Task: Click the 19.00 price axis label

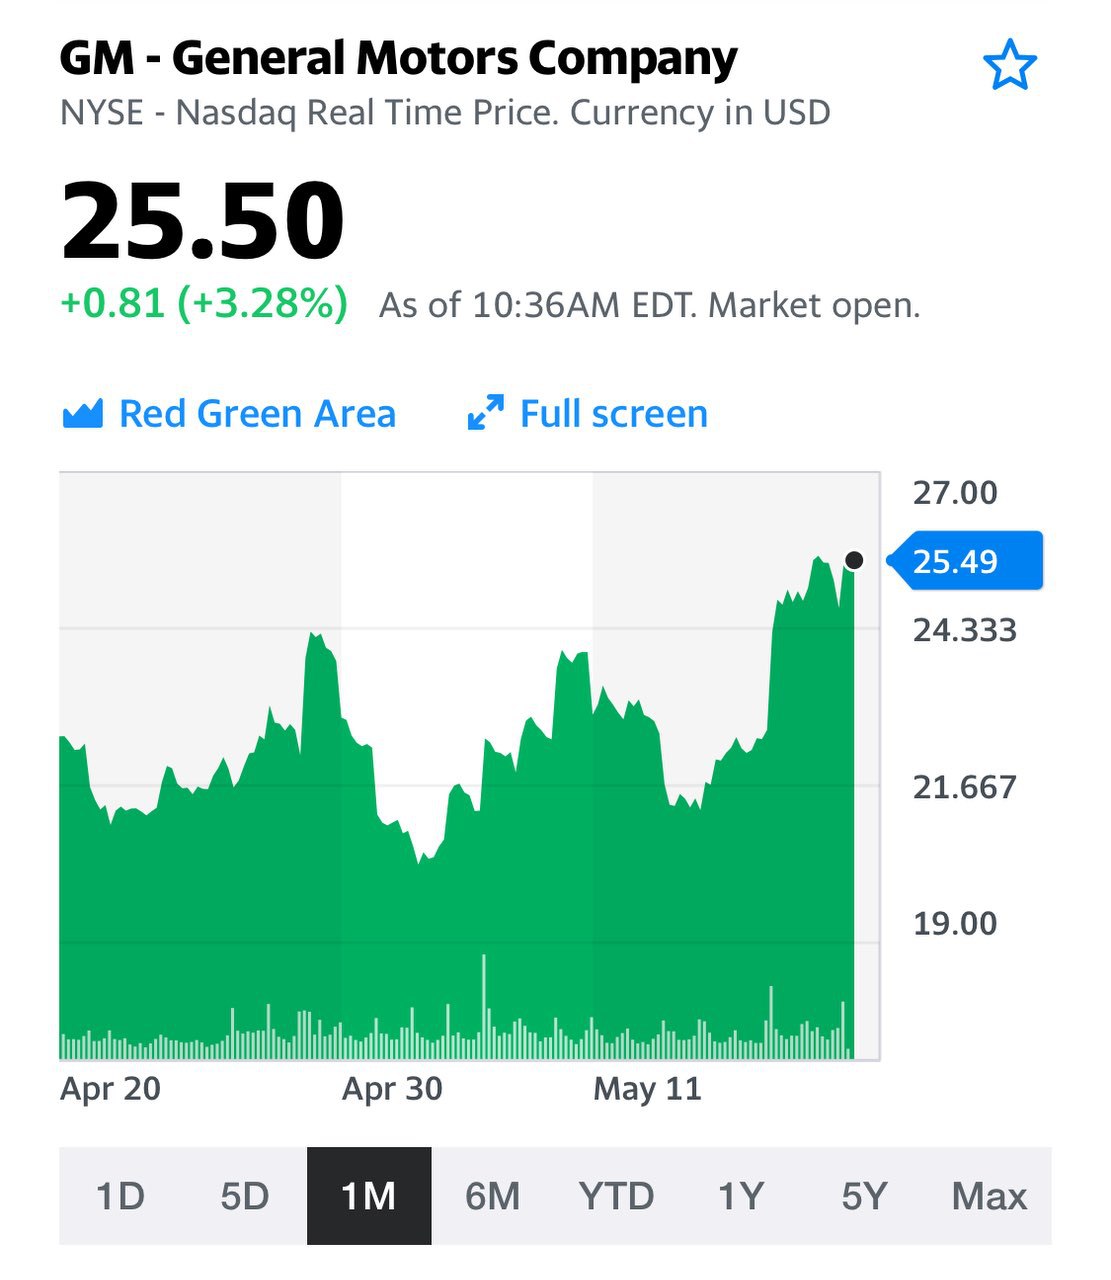Action: 955,923
